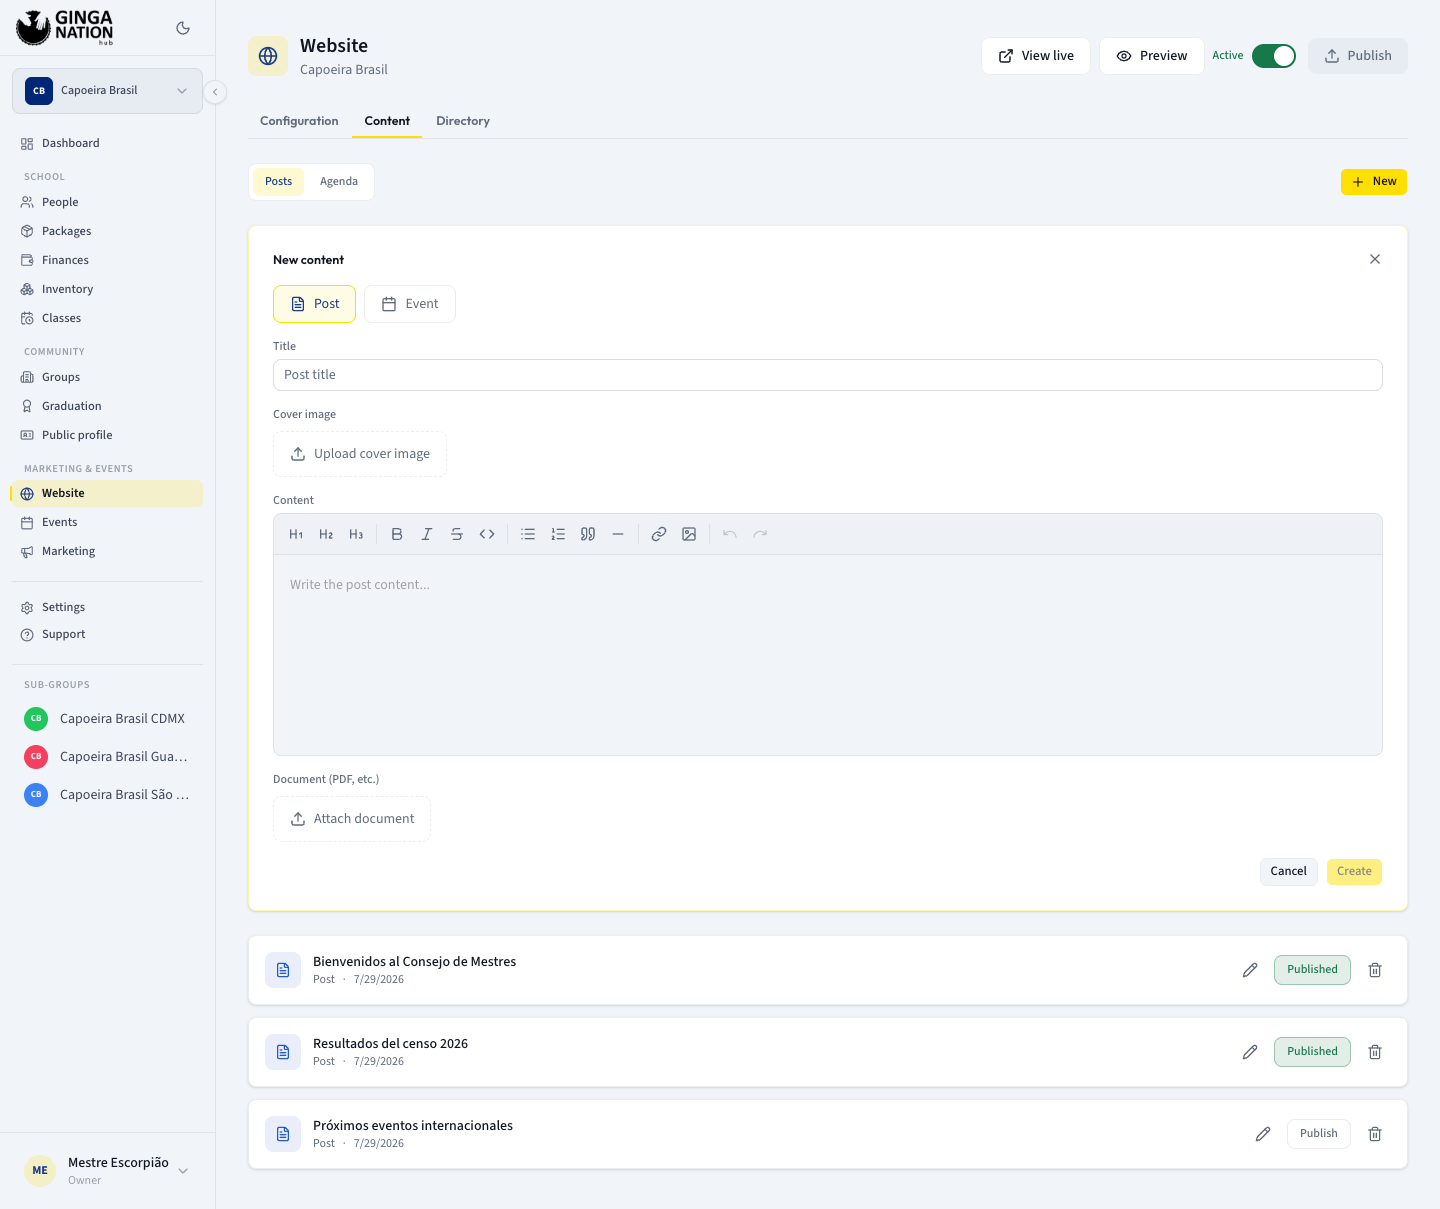
Task: Open Groups in Community
Action: point(107,377)
